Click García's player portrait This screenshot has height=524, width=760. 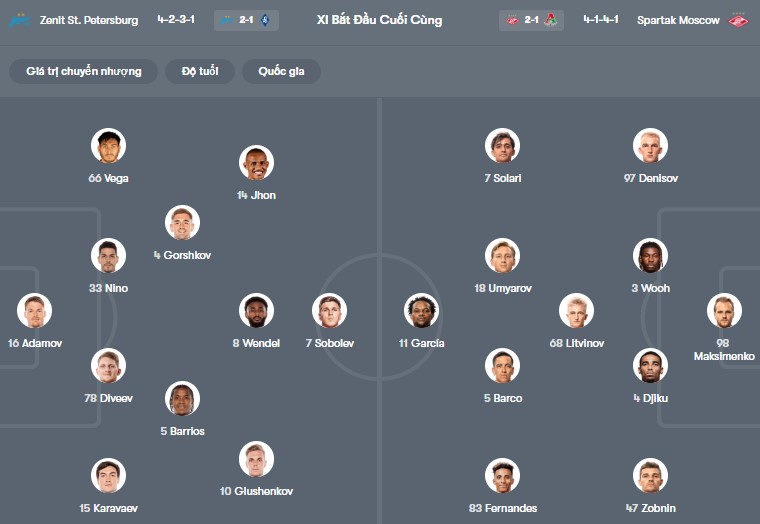421,311
